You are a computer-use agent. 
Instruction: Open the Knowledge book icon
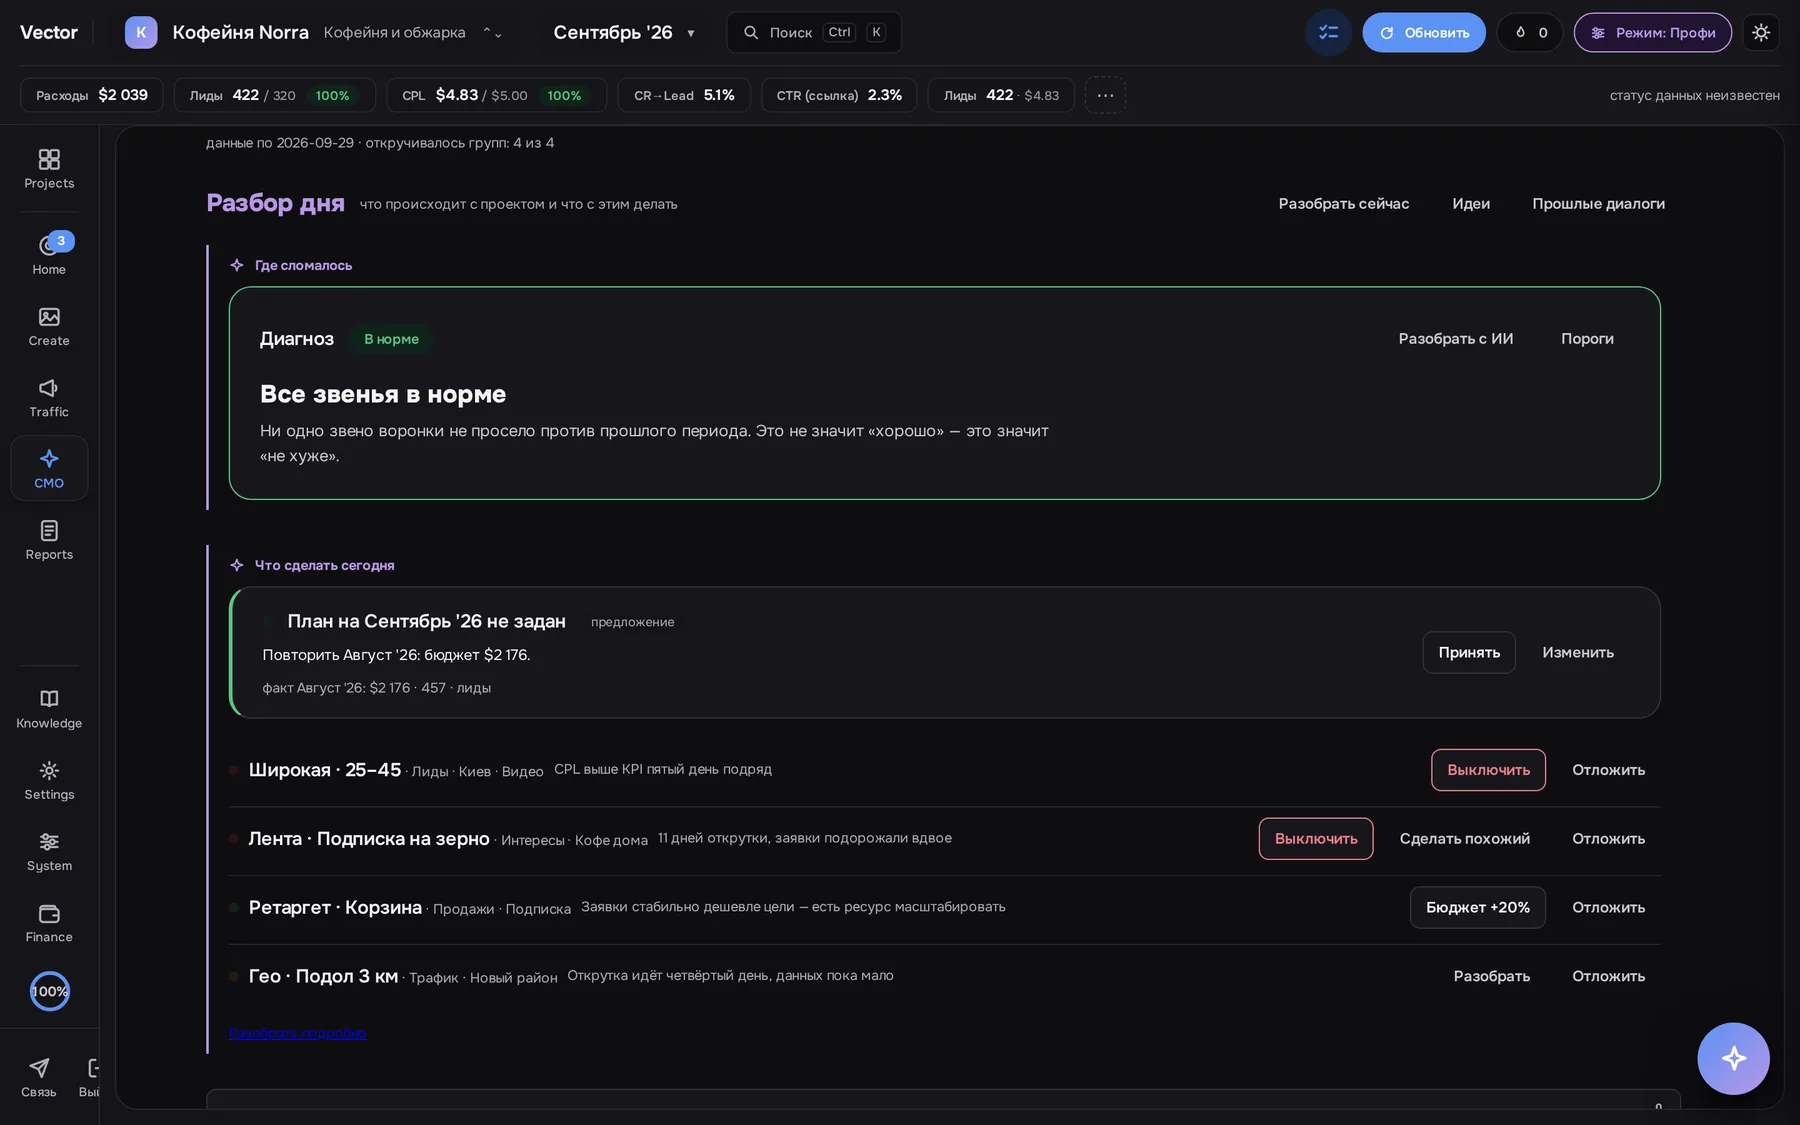49,708
